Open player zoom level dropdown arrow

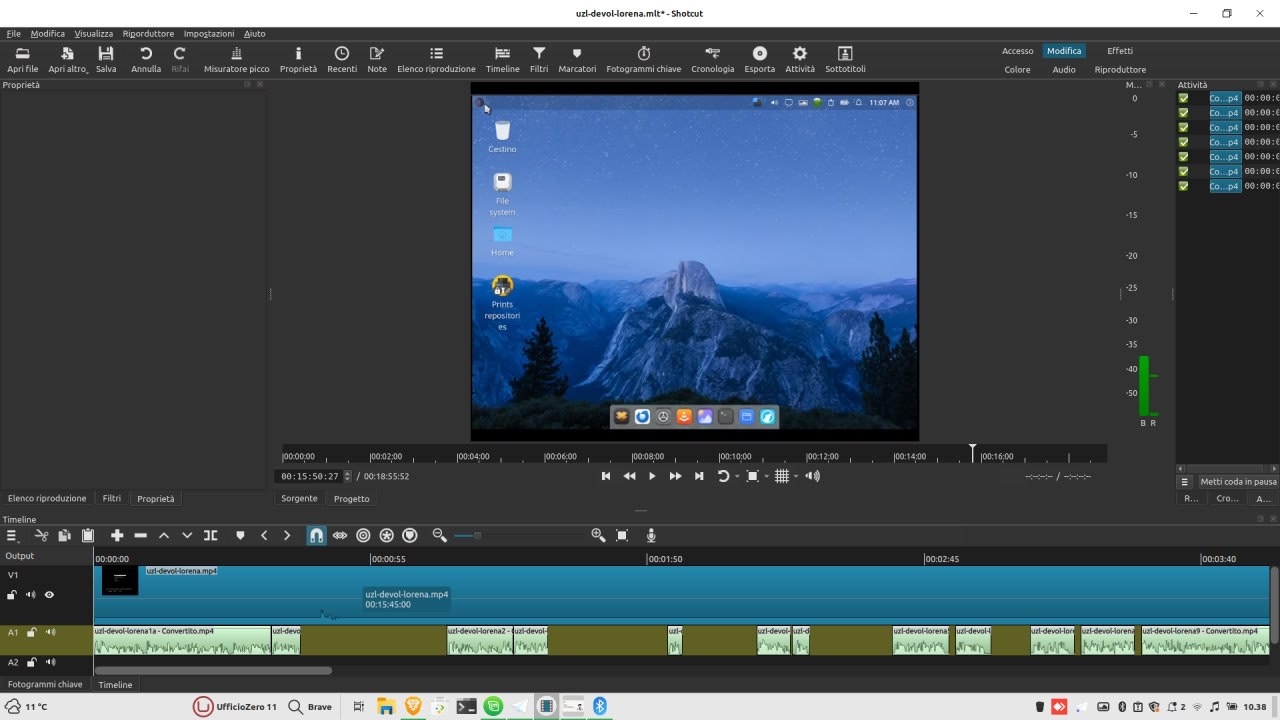(767, 477)
